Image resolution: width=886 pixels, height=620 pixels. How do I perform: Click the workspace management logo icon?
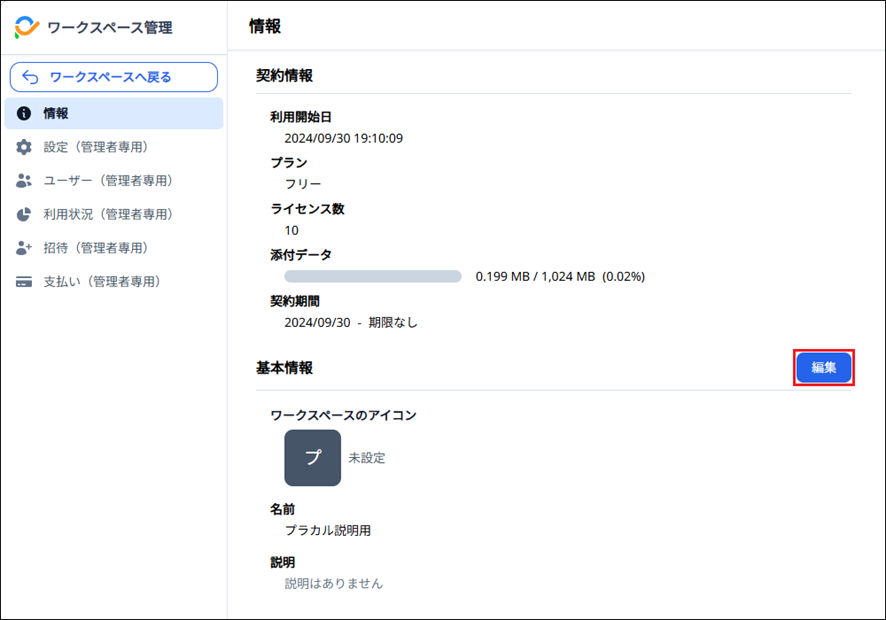[x=26, y=28]
